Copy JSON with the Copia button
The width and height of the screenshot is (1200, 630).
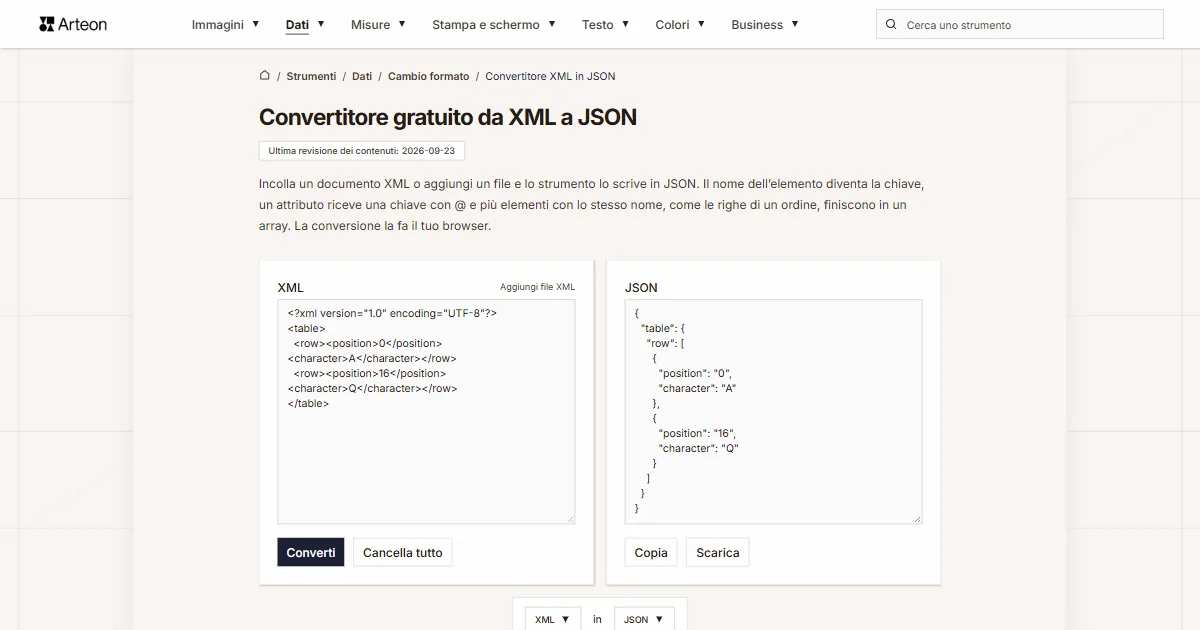point(651,552)
